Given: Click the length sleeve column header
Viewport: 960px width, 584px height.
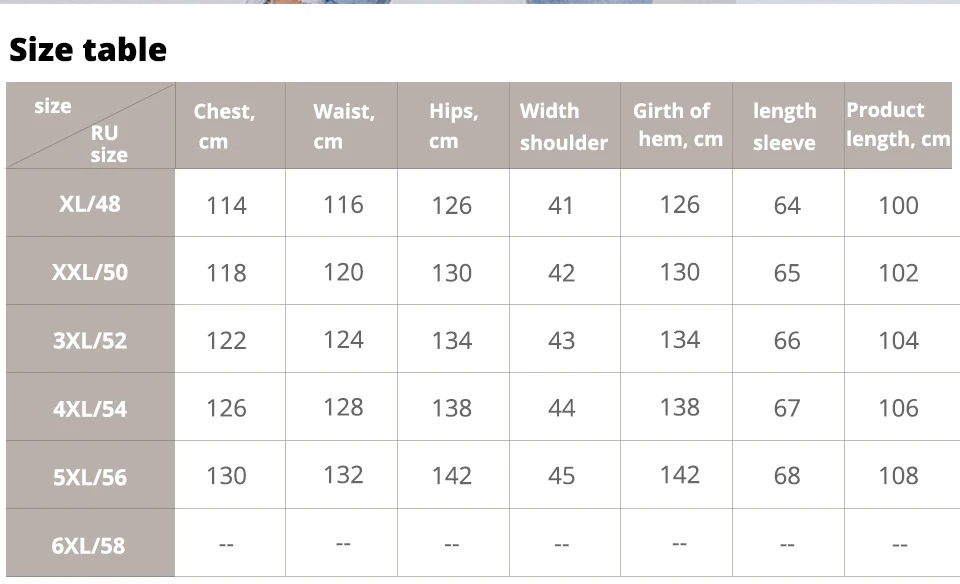Looking at the screenshot, I should [785, 126].
